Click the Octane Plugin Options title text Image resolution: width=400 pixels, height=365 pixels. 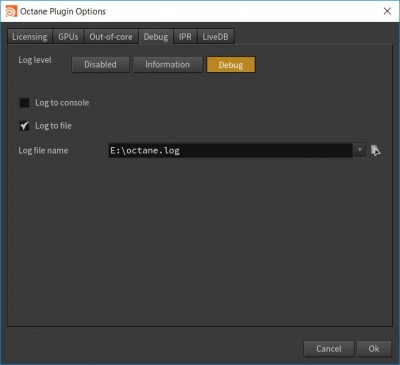(x=63, y=11)
